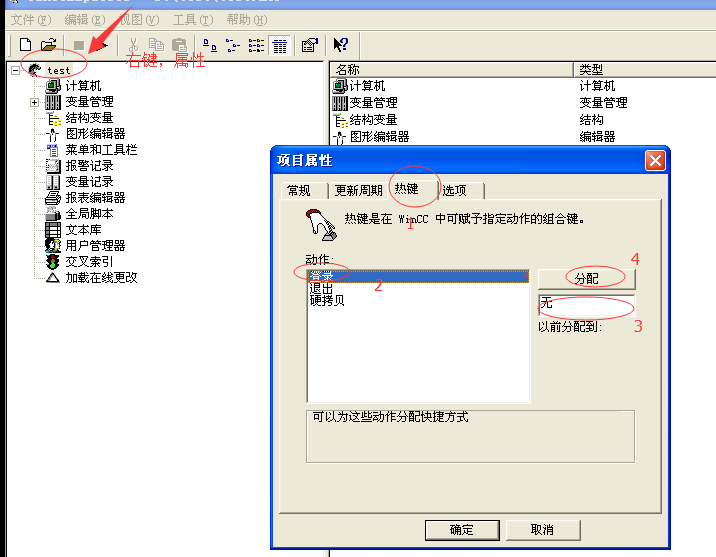Open the 编辑(E) menu
Screen dimensions: 716x557
[x=85, y=20]
